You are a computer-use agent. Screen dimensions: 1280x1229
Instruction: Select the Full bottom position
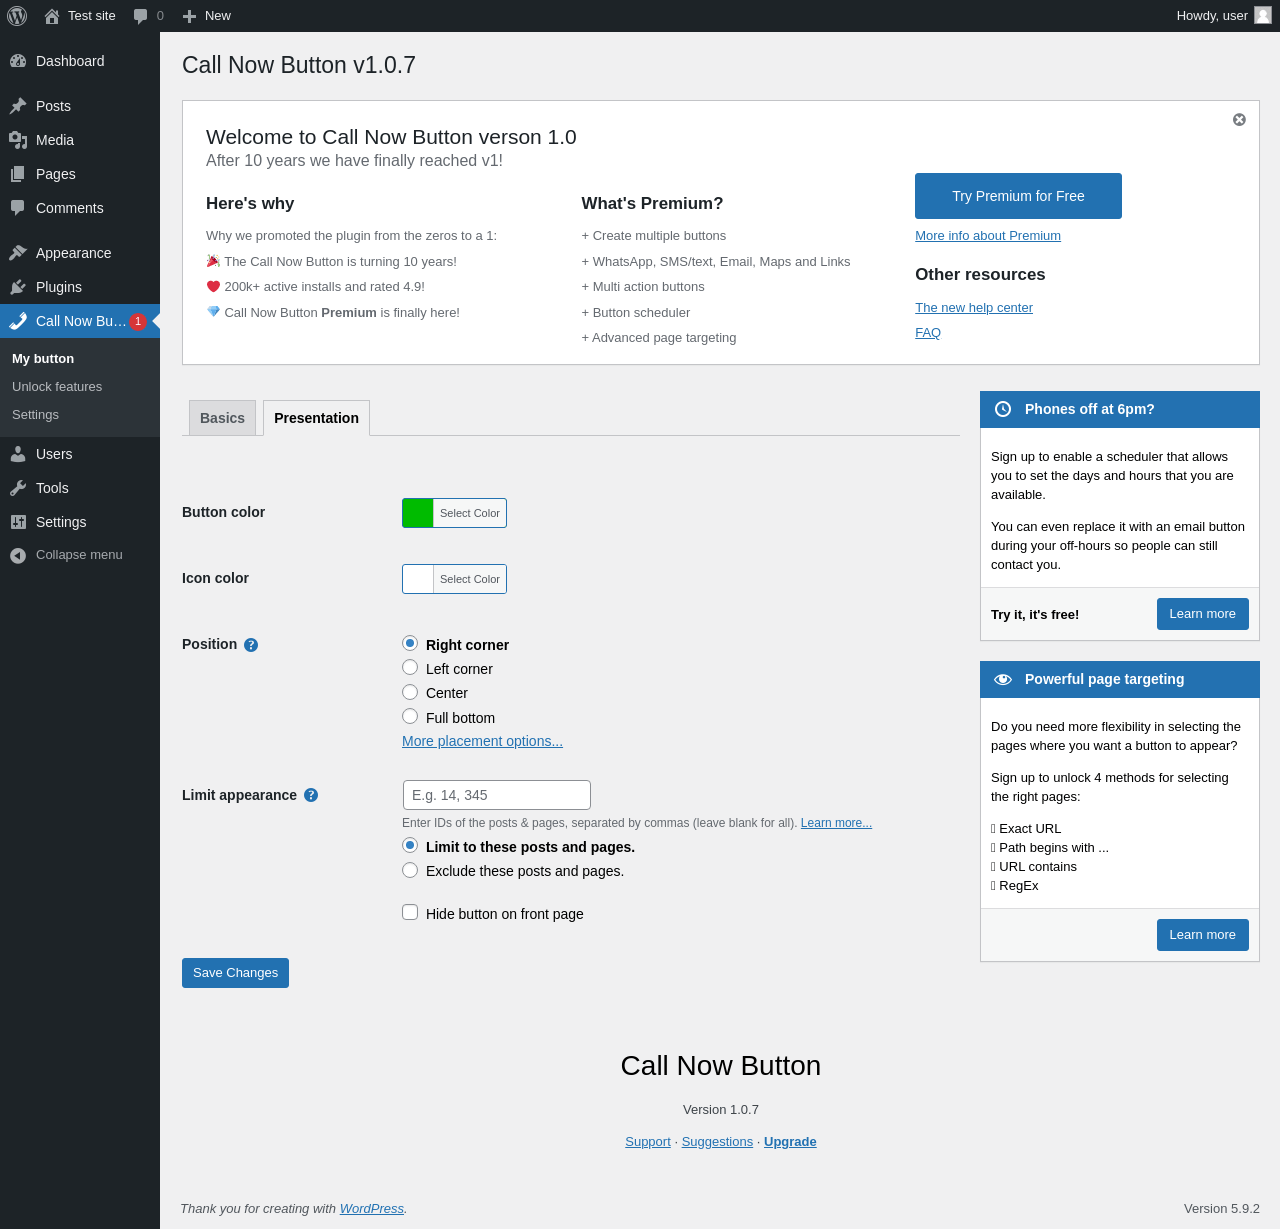(410, 716)
